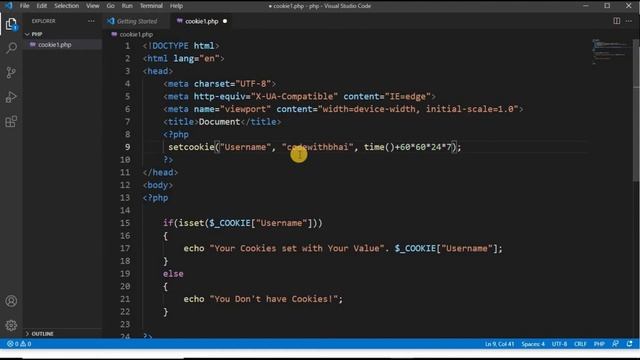Click the "codewithbhai" string value

[x=318, y=147]
